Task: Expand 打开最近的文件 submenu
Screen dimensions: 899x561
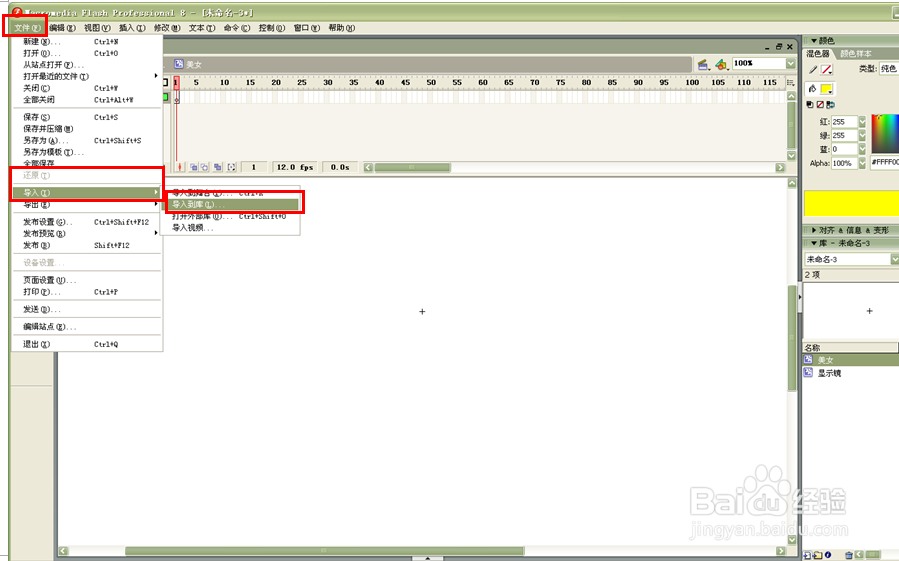Action: click(x=87, y=76)
